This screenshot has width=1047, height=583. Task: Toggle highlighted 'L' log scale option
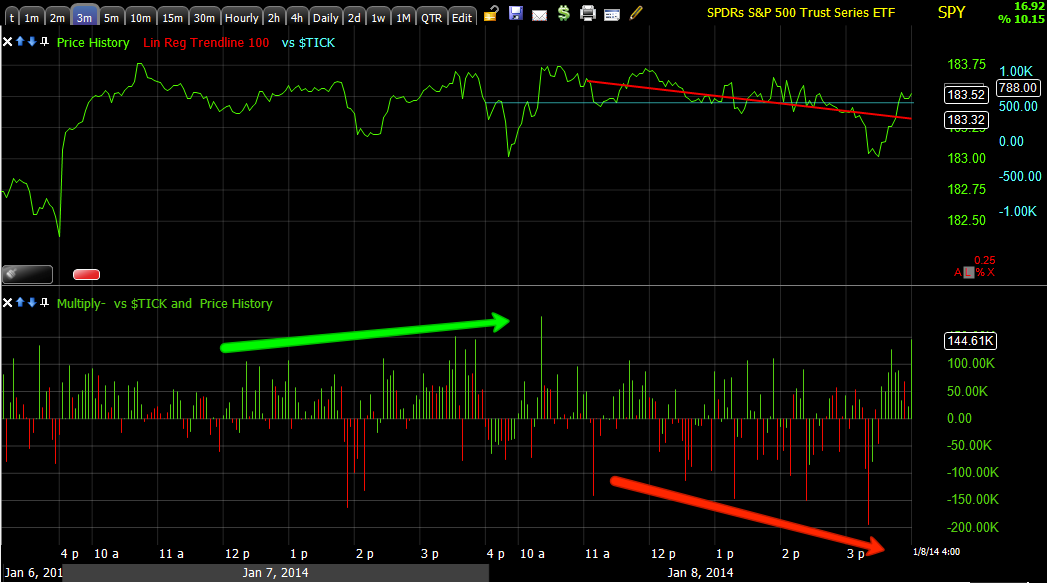[968, 272]
